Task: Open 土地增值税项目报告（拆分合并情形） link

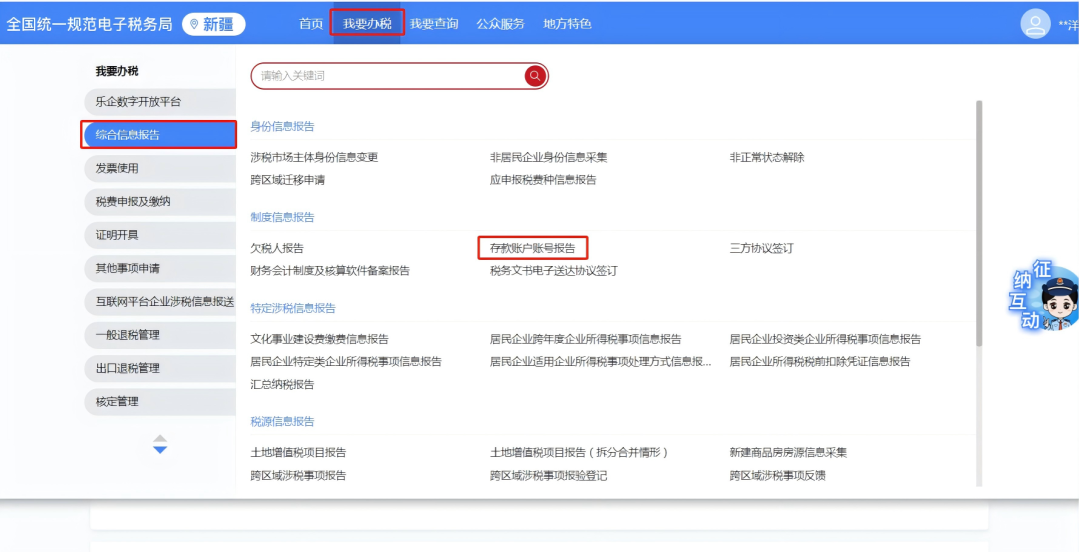Action: 579,453
